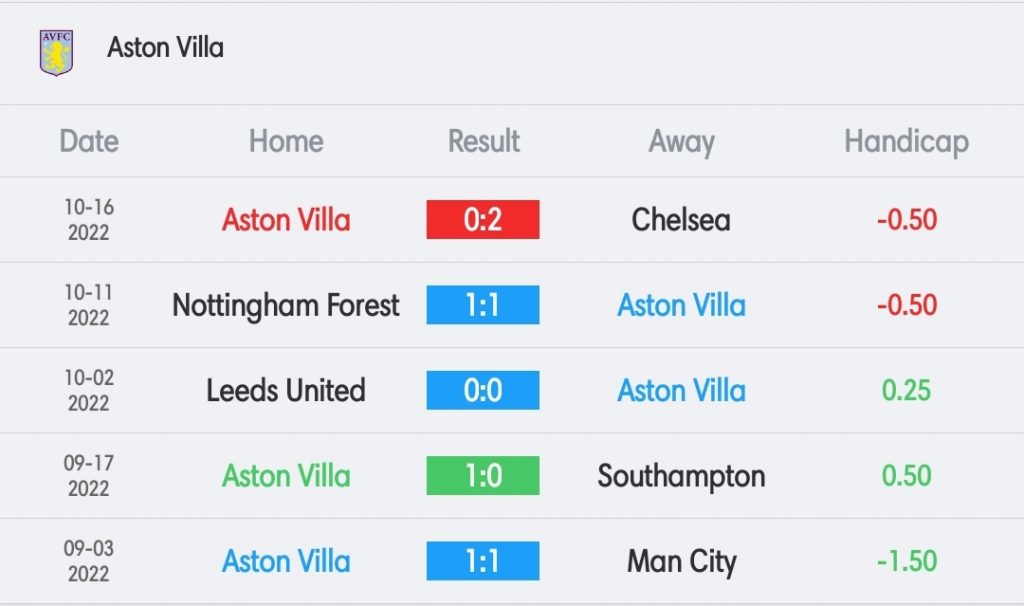Viewport: 1024px width, 606px height.
Task: Click the Result column header
Action: [483, 141]
